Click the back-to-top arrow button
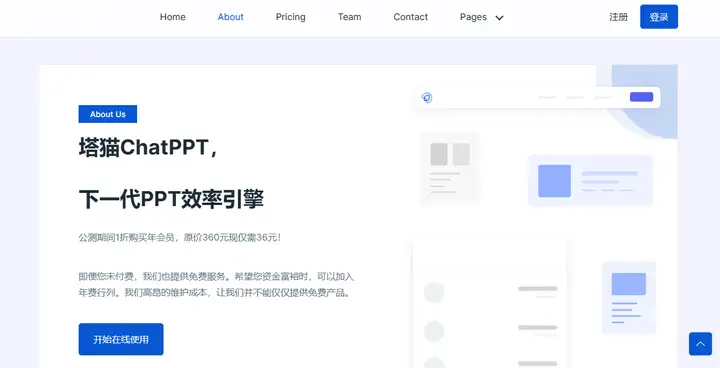 click(x=700, y=344)
